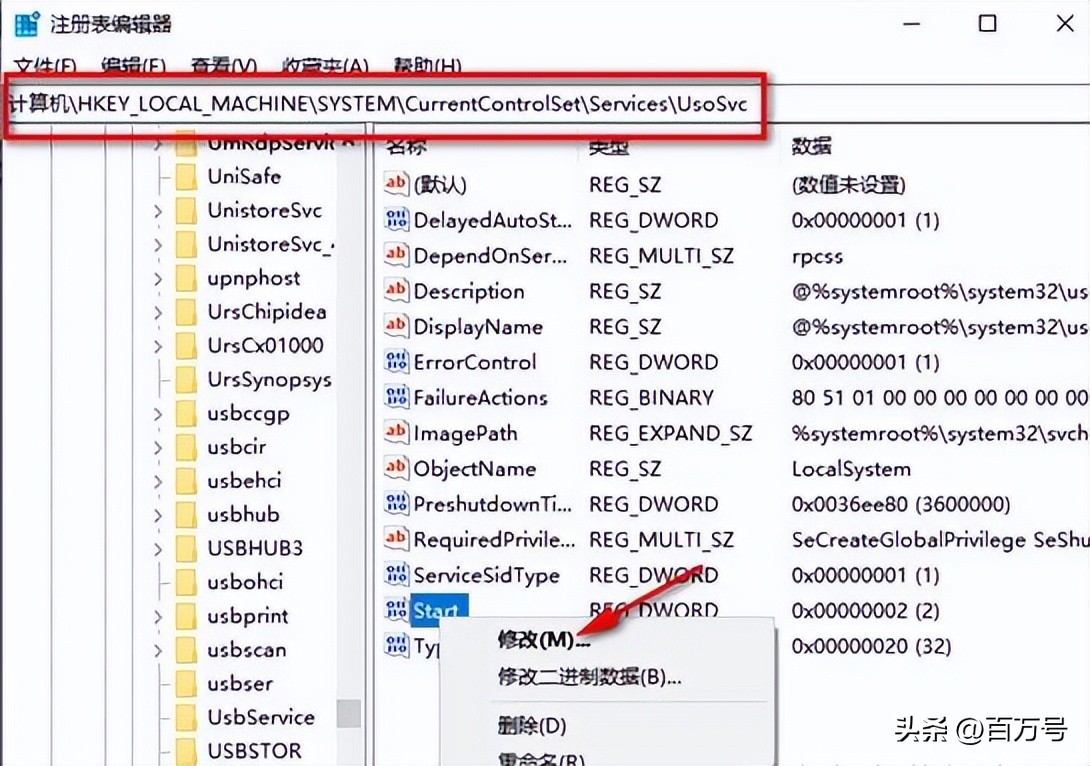Screen dimensions: 1090x766
Task: Click the upnphost folder icon
Action: click(186, 278)
